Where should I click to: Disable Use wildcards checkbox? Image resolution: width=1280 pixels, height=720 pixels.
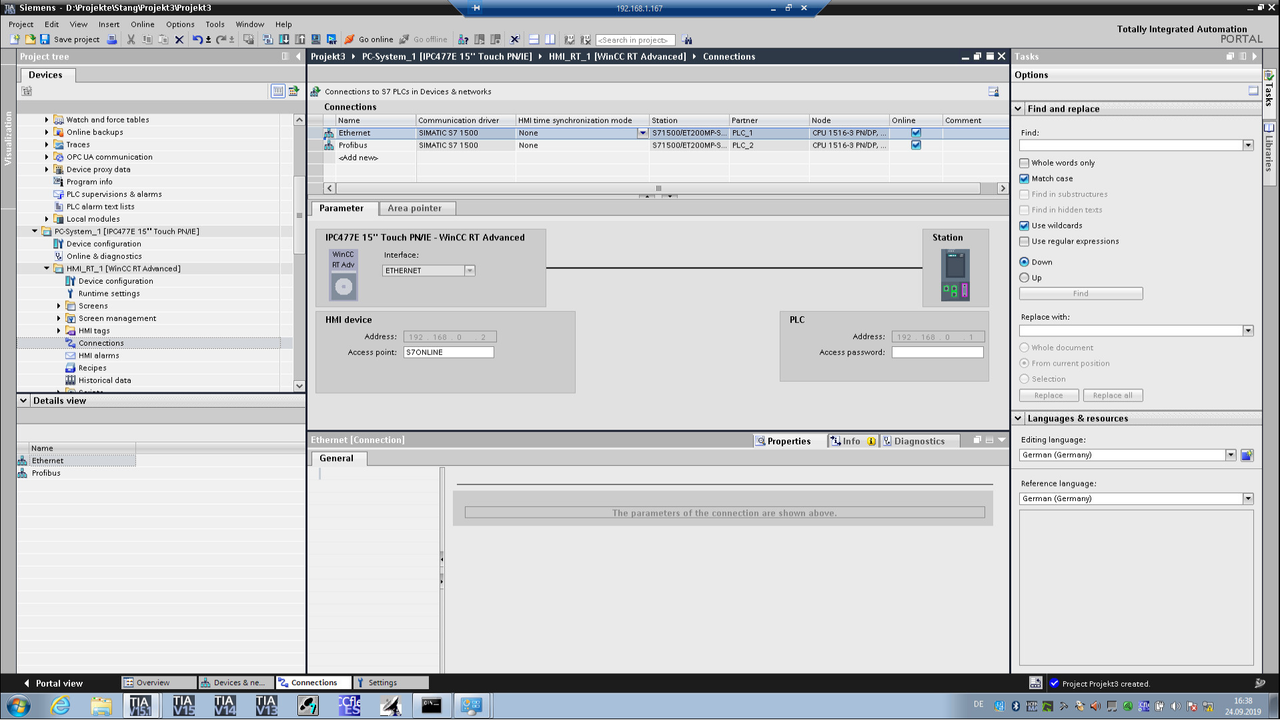point(1024,225)
